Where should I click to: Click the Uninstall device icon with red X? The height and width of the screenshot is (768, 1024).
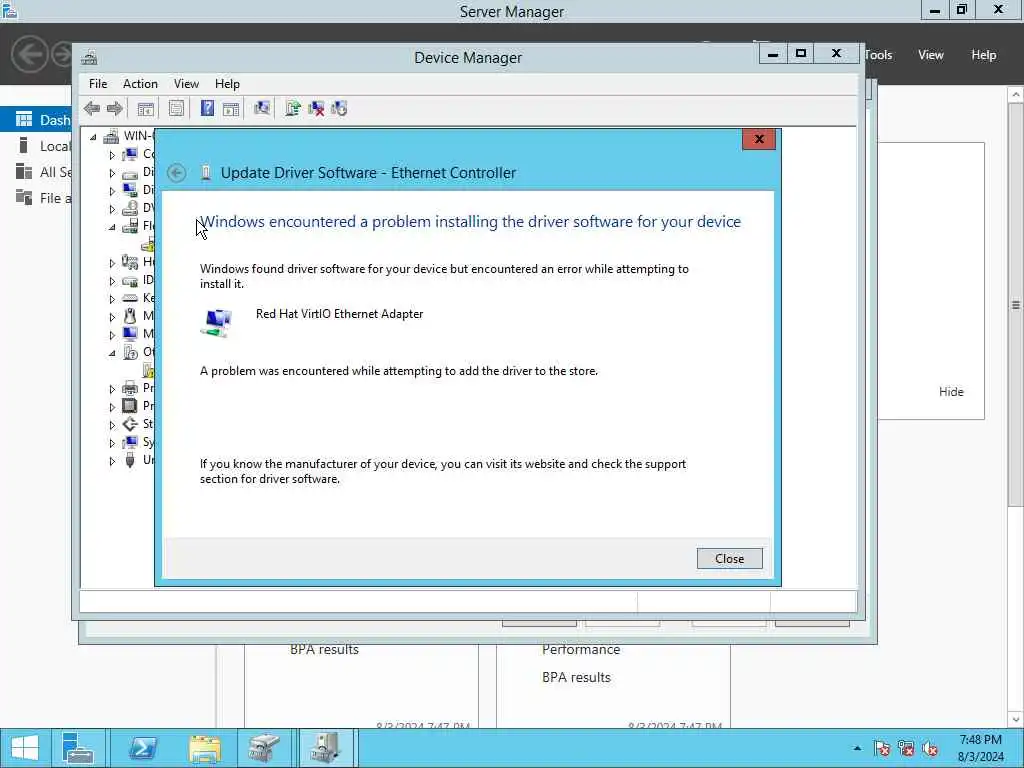(x=316, y=108)
